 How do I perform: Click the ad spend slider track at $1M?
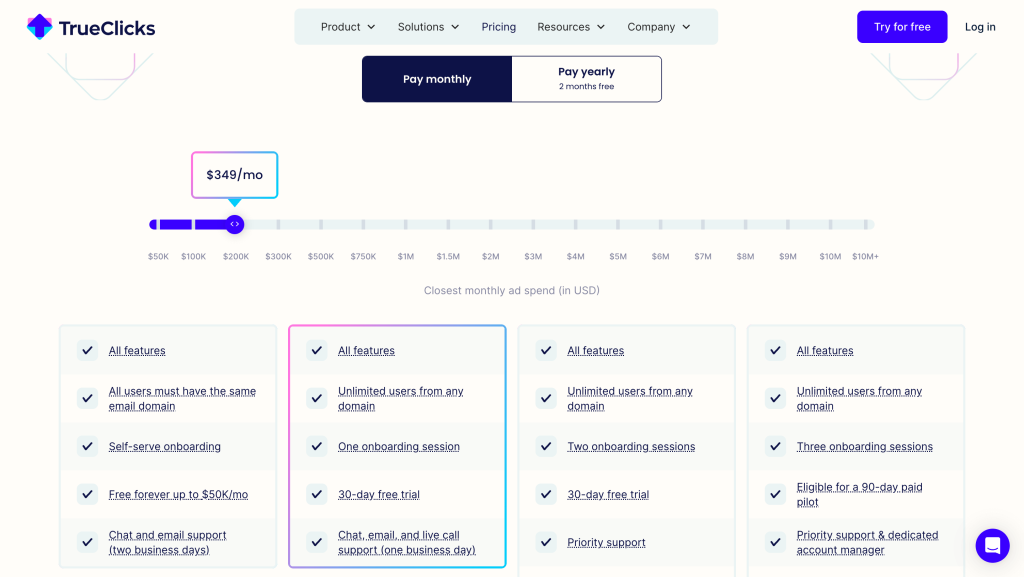(405, 224)
